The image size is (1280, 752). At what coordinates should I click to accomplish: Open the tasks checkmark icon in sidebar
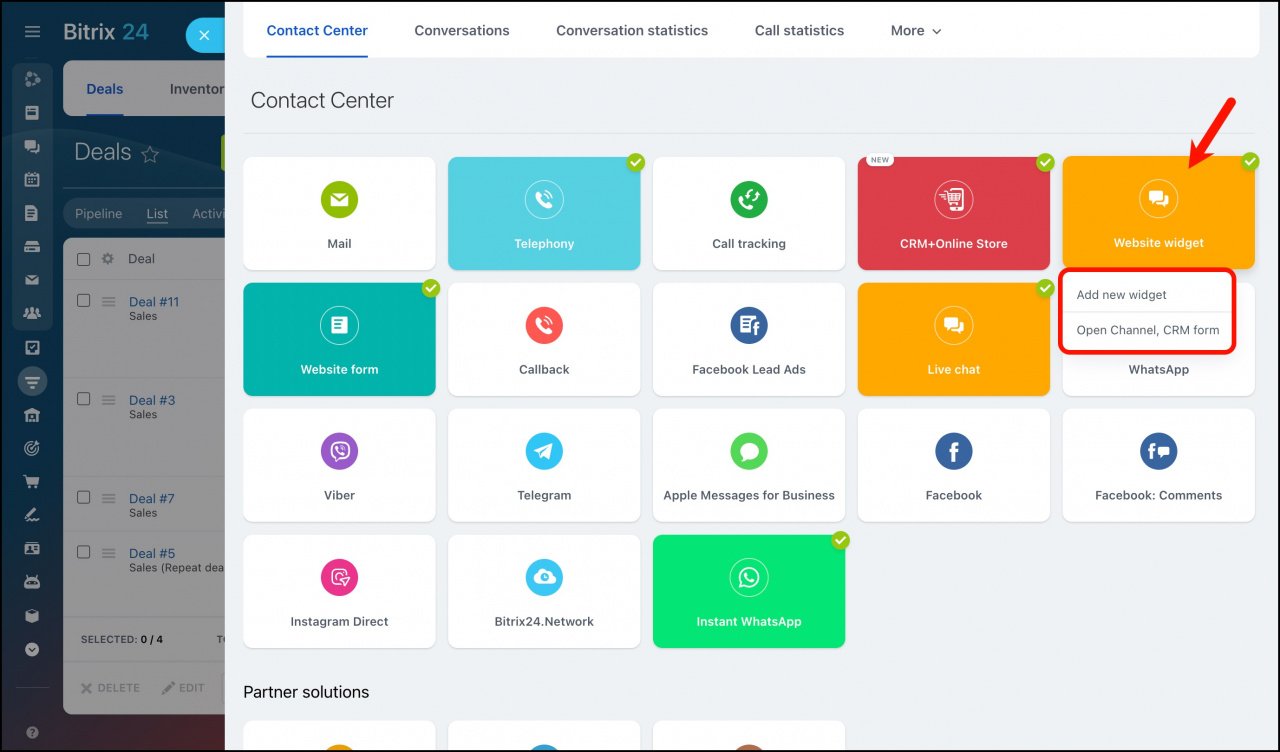click(32, 348)
